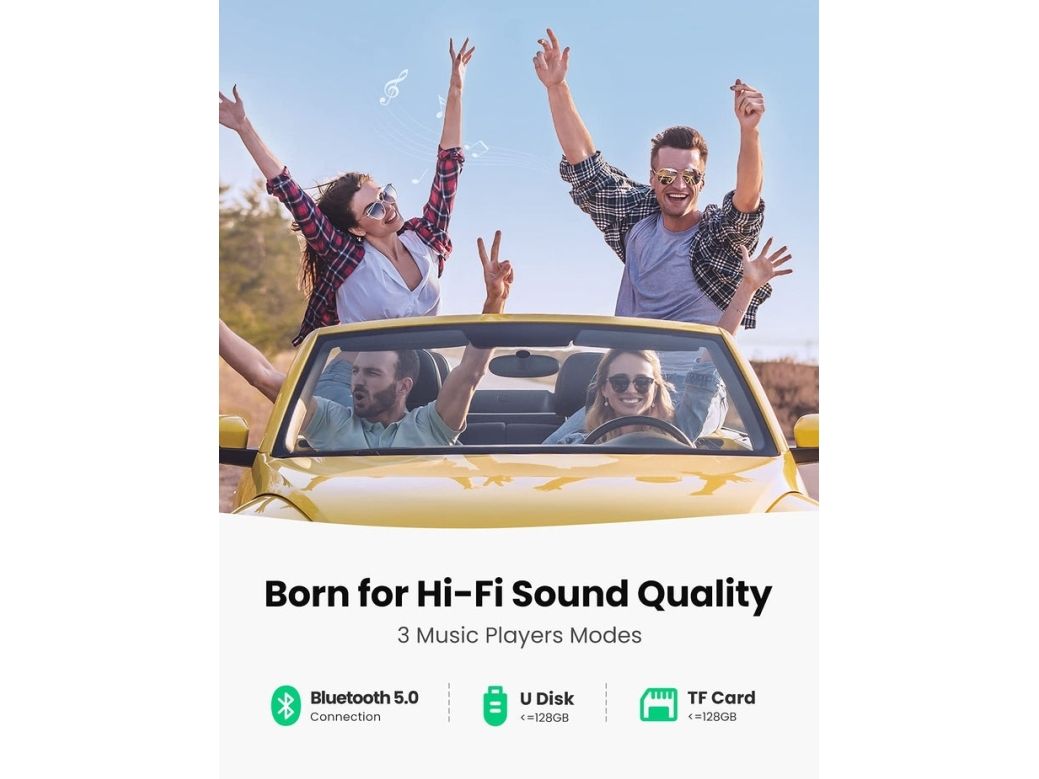This screenshot has height=779, width=1039.
Task: Click the '3 Music Players Modes' subtitle
Action: [520, 635]
